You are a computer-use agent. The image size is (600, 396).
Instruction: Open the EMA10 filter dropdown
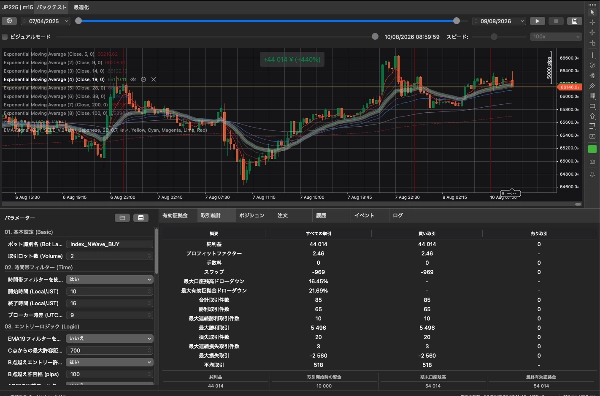[110, 339]
